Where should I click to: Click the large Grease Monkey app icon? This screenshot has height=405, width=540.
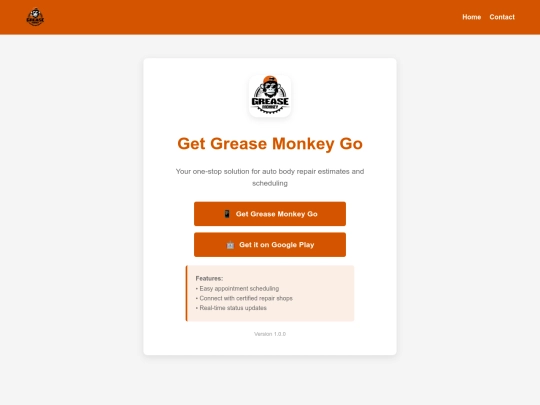tap(270, 96)
